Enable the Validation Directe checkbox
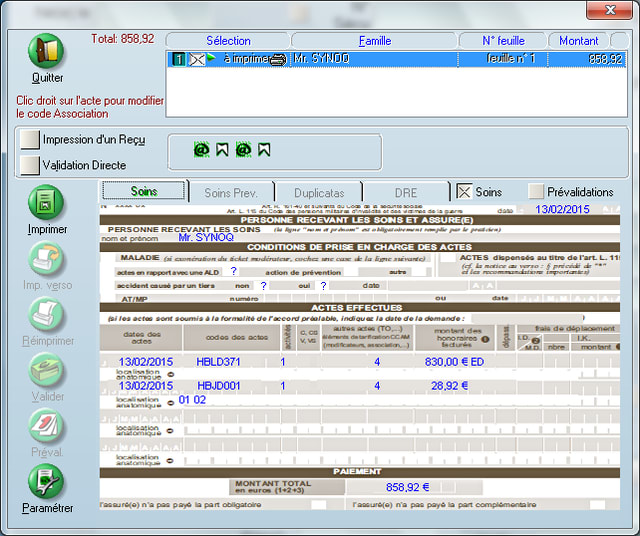 [28, 165]
